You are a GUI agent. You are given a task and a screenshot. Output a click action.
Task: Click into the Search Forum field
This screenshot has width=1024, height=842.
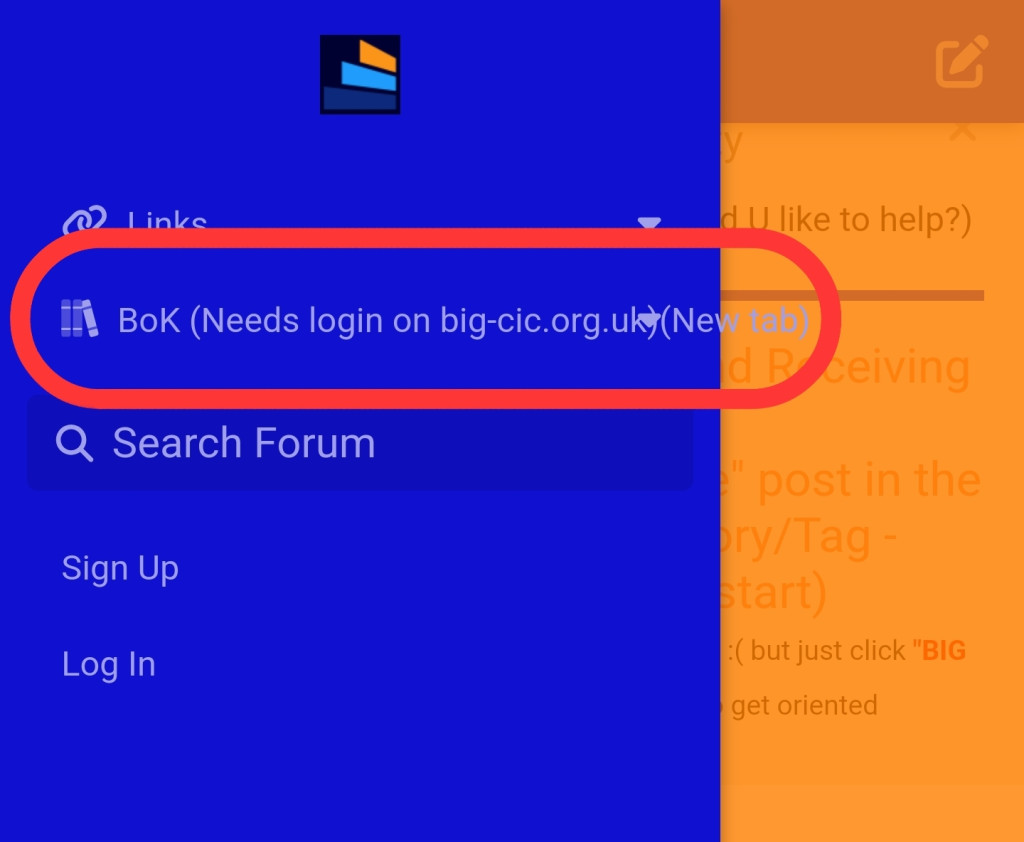coord(360,443)
